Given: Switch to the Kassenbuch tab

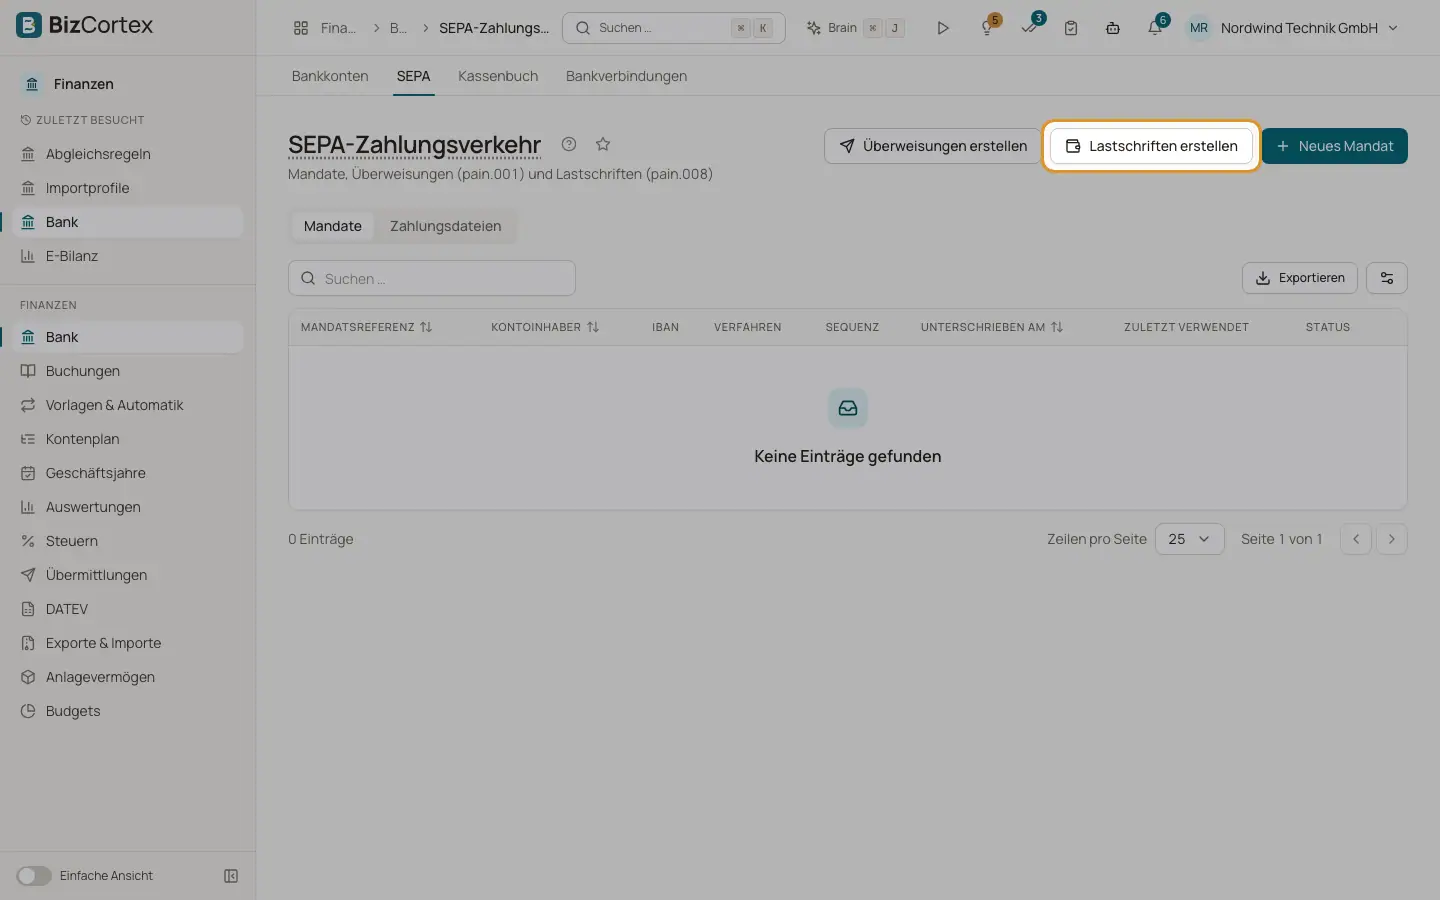Looking at the screenshot, I should coord(498,76).
